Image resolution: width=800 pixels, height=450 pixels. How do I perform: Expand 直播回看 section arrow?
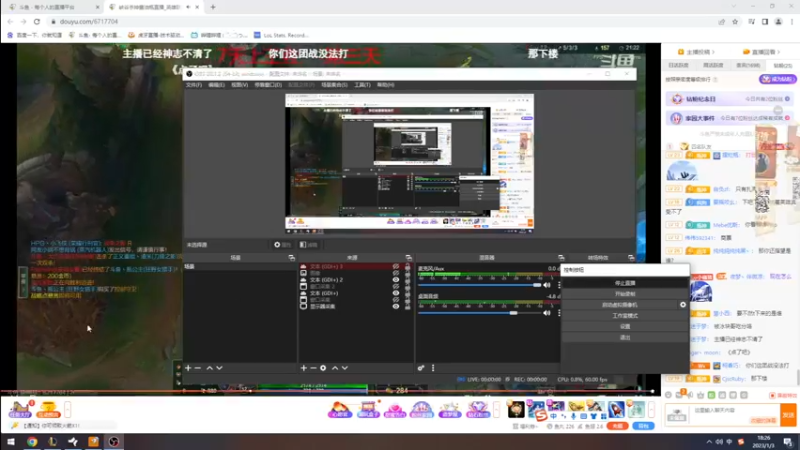tap(779, 52)
